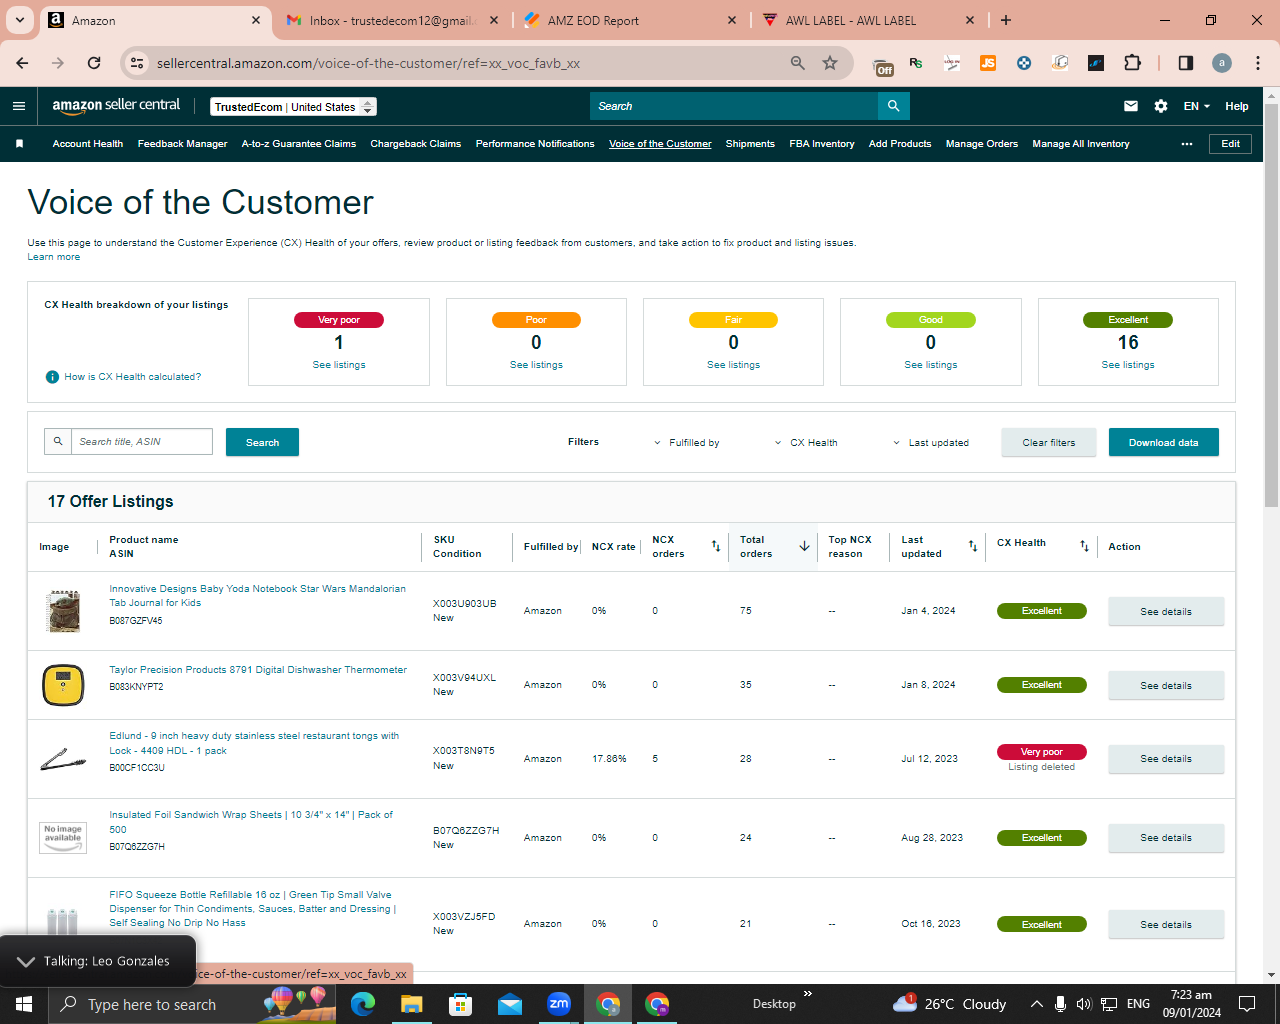Click the teal Search button beside ASIN field

(x=262, y=443)
